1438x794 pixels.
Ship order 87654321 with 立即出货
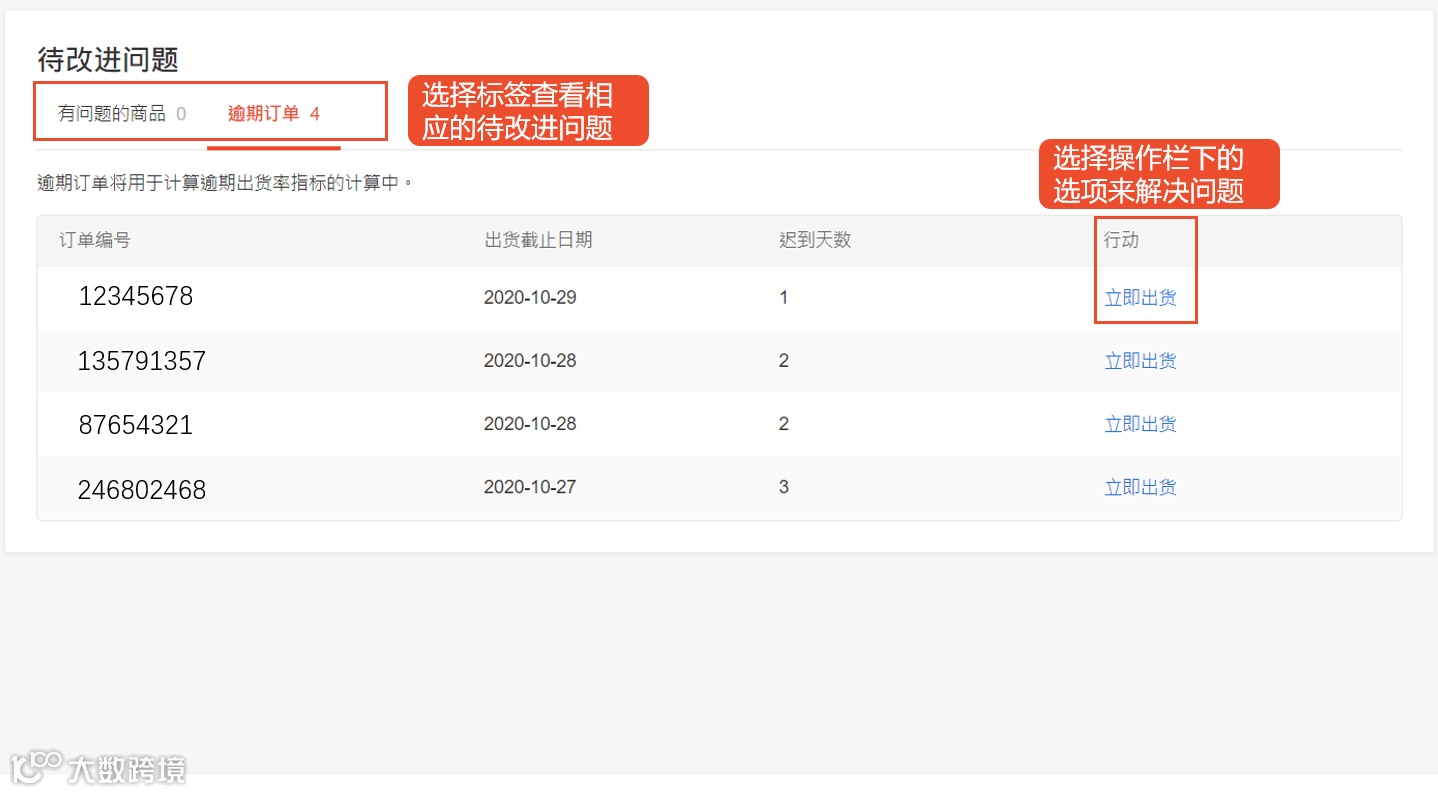pyautogui.click(x=1140, y=424)
